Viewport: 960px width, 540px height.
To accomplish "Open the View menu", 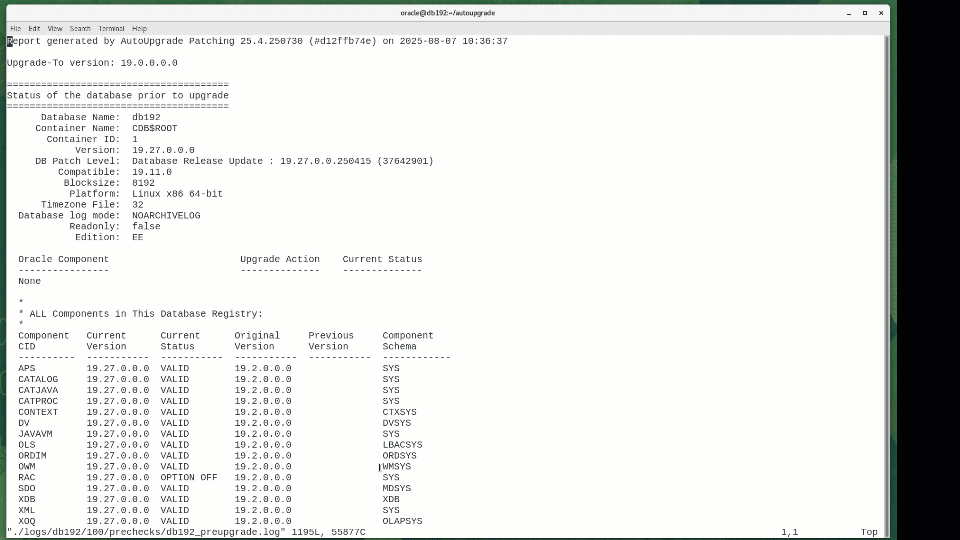I will 55,28.
